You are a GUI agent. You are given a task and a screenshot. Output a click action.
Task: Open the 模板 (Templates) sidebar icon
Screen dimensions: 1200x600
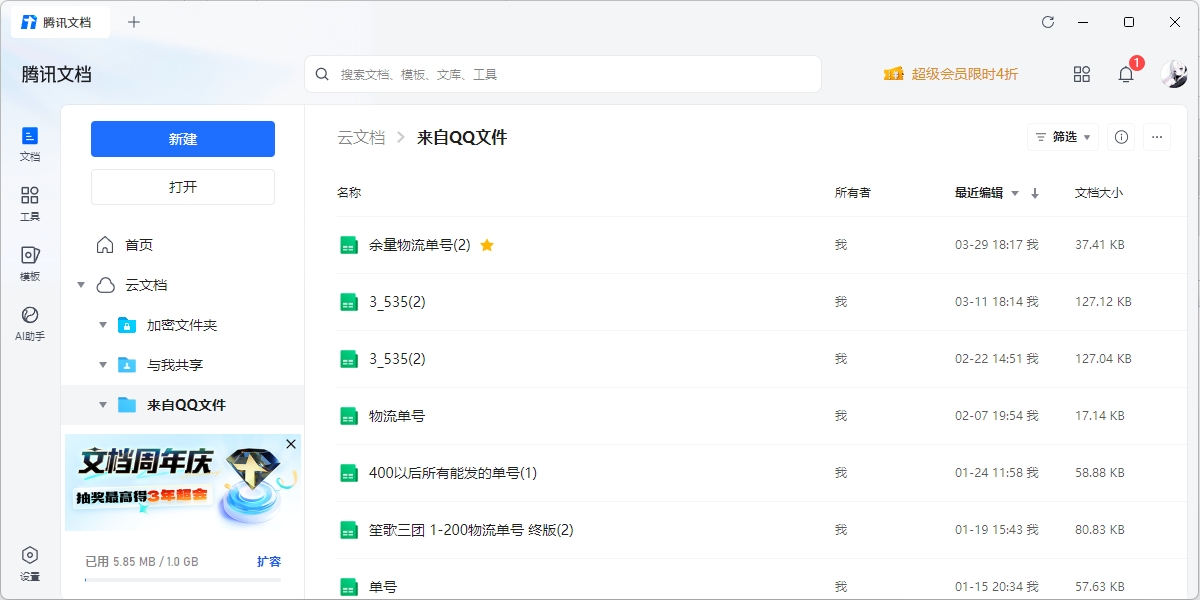[x=30, y=262]
